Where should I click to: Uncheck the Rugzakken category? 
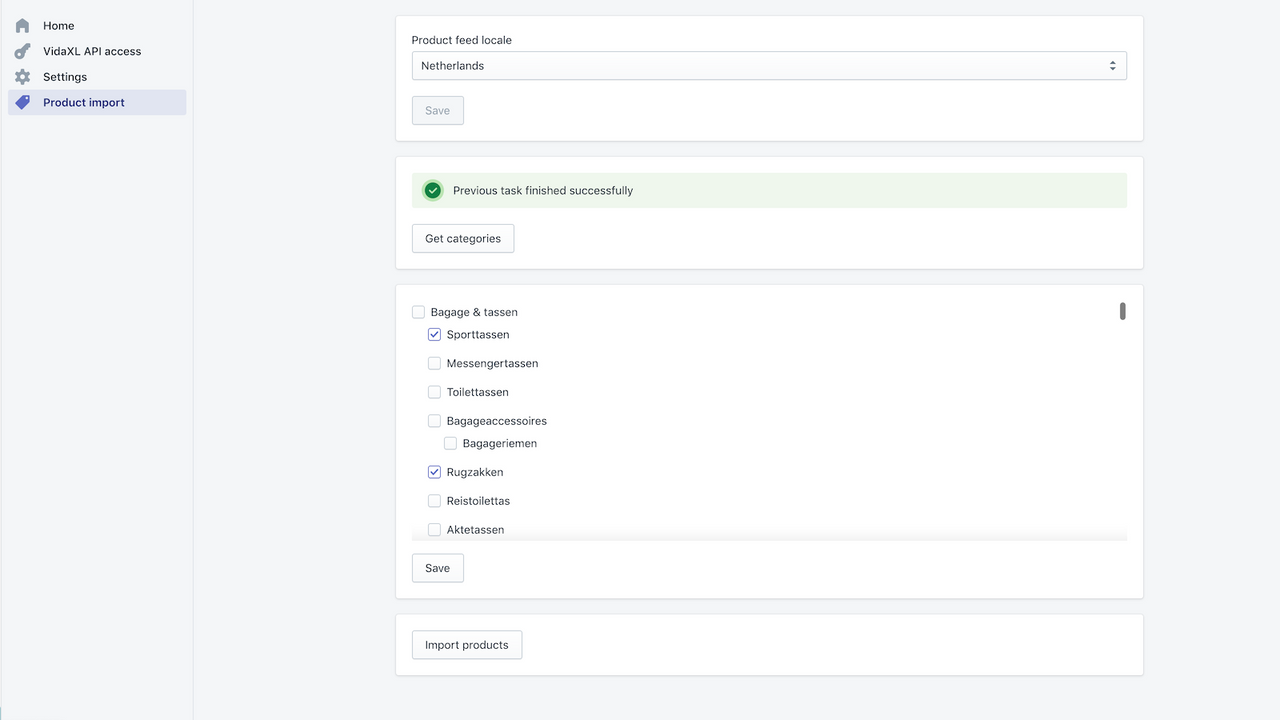[x=434, y=471]
